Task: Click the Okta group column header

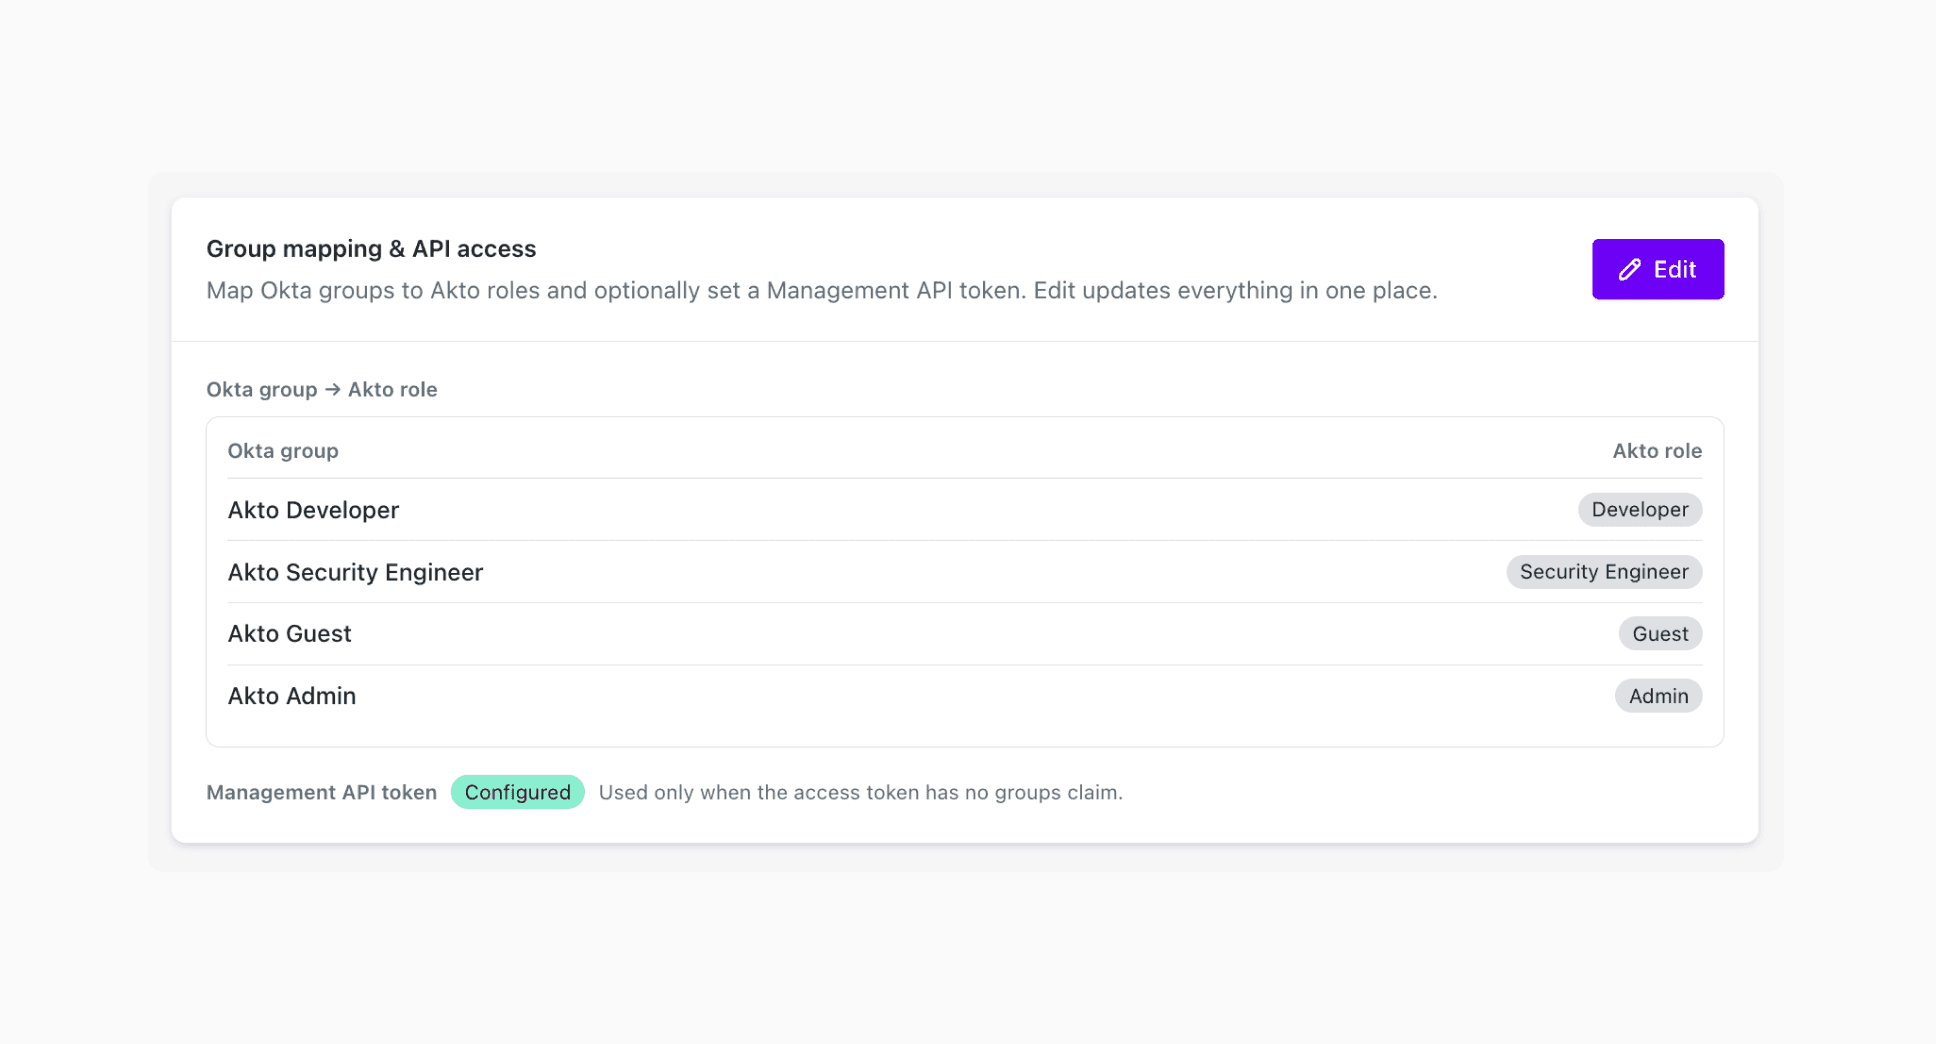Action: click(x=283, y=451)
